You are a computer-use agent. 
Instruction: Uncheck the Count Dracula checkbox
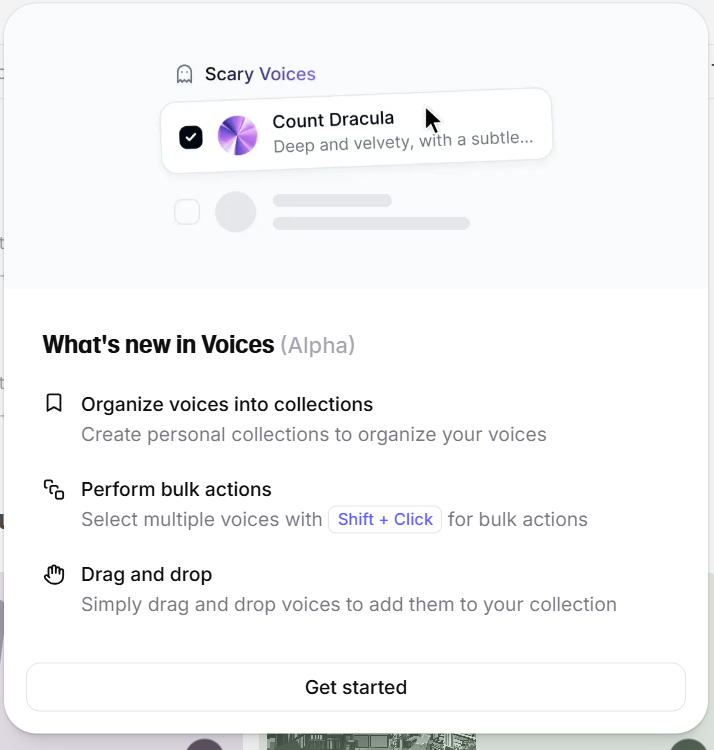pyautogui.click(x=191, y=138)
